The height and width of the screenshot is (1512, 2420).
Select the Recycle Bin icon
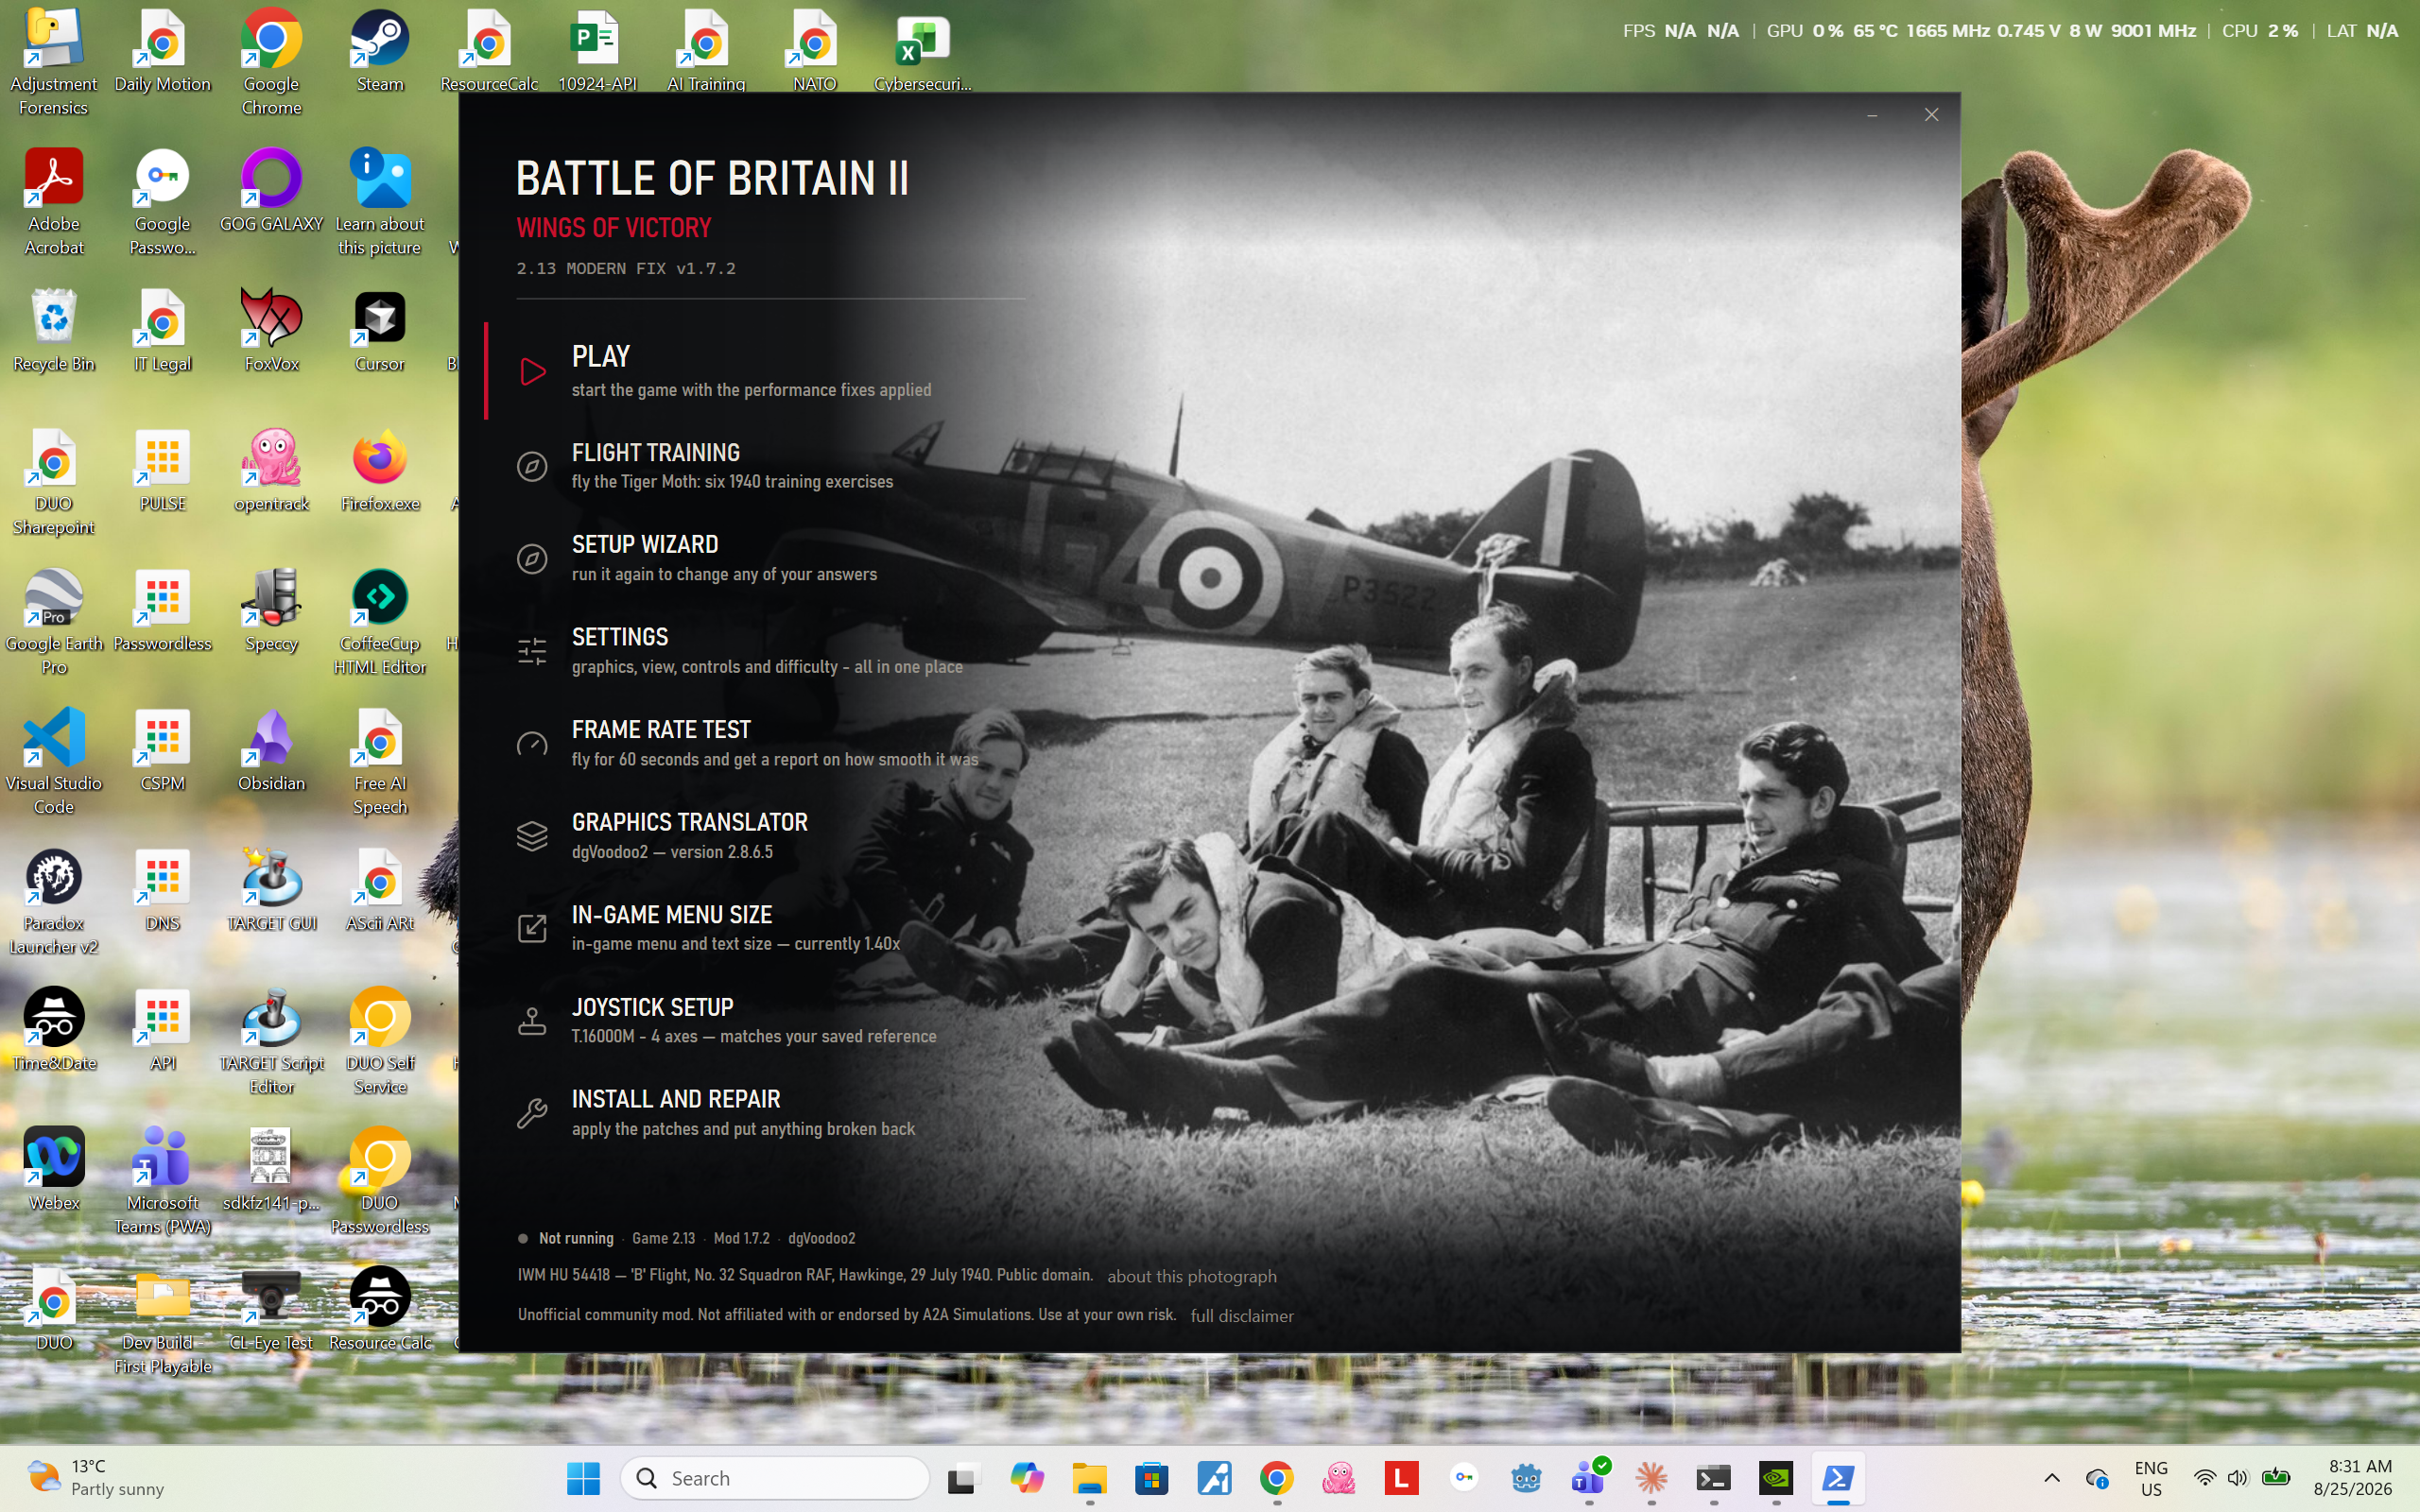[54, 332]
